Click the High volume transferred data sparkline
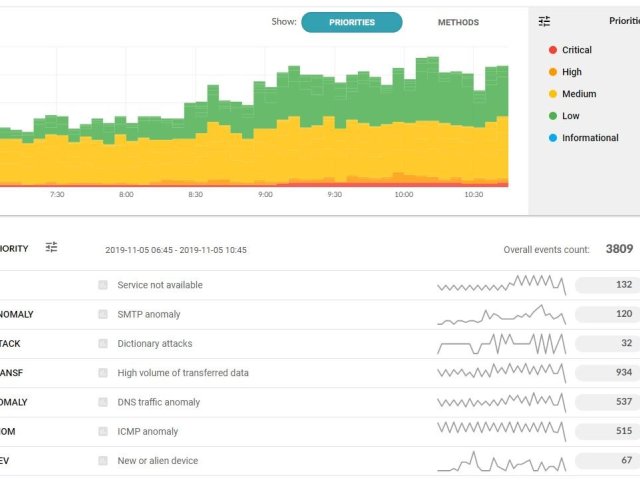 coord(502,373)
